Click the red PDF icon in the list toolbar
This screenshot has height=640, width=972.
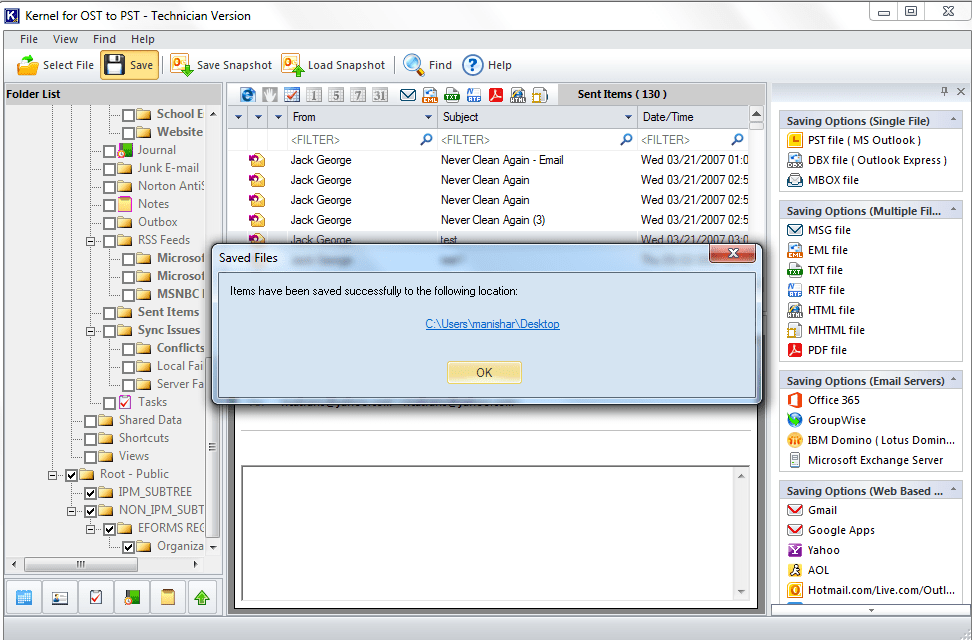[x=496, y=95]
